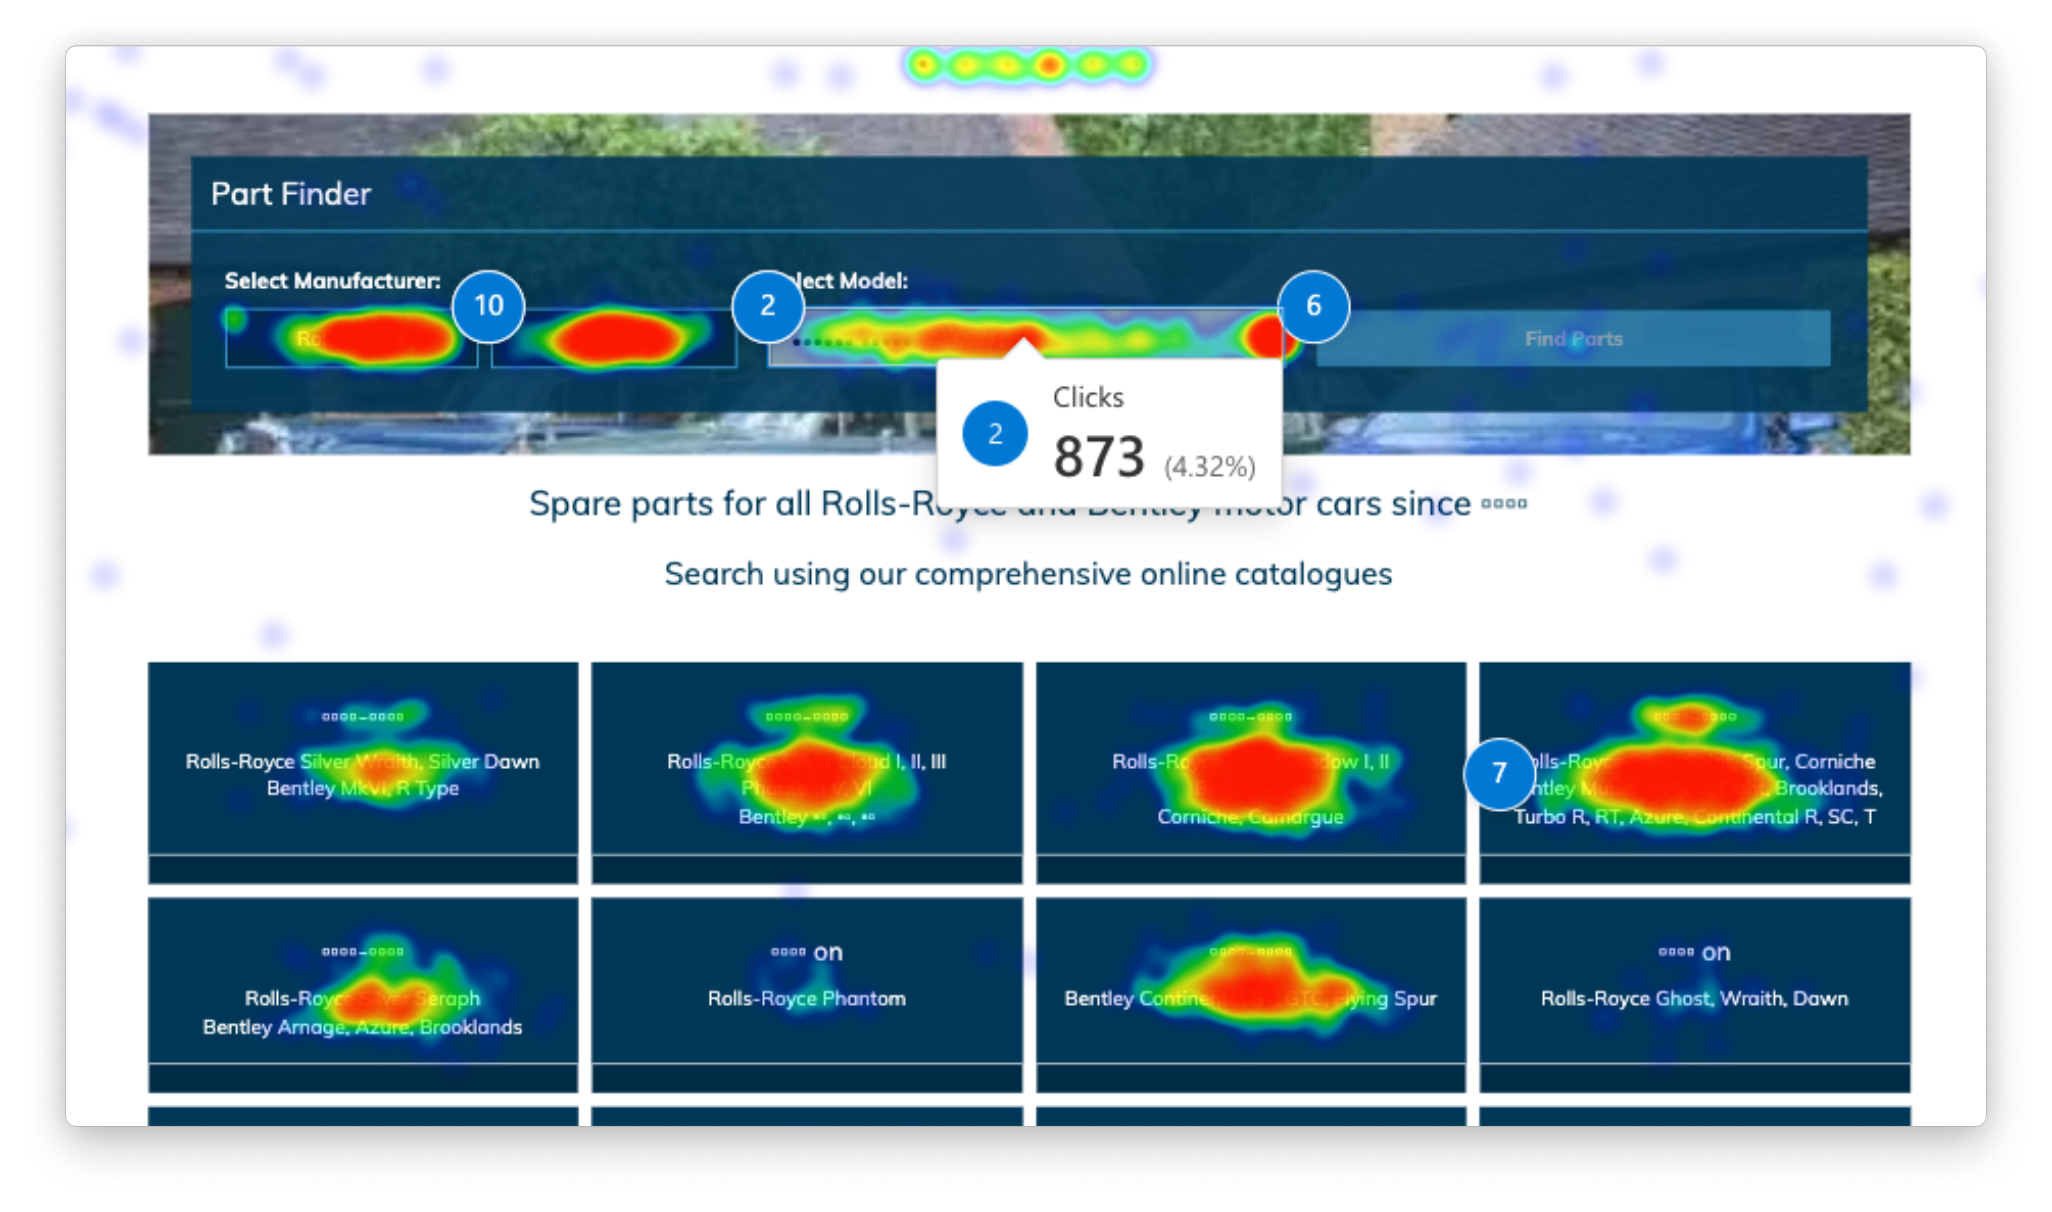This screenshot has height=1212, width=2052.
Task: Open the first Select Manufacturer field
Action: pyautogui.click(x=351, y=338)
